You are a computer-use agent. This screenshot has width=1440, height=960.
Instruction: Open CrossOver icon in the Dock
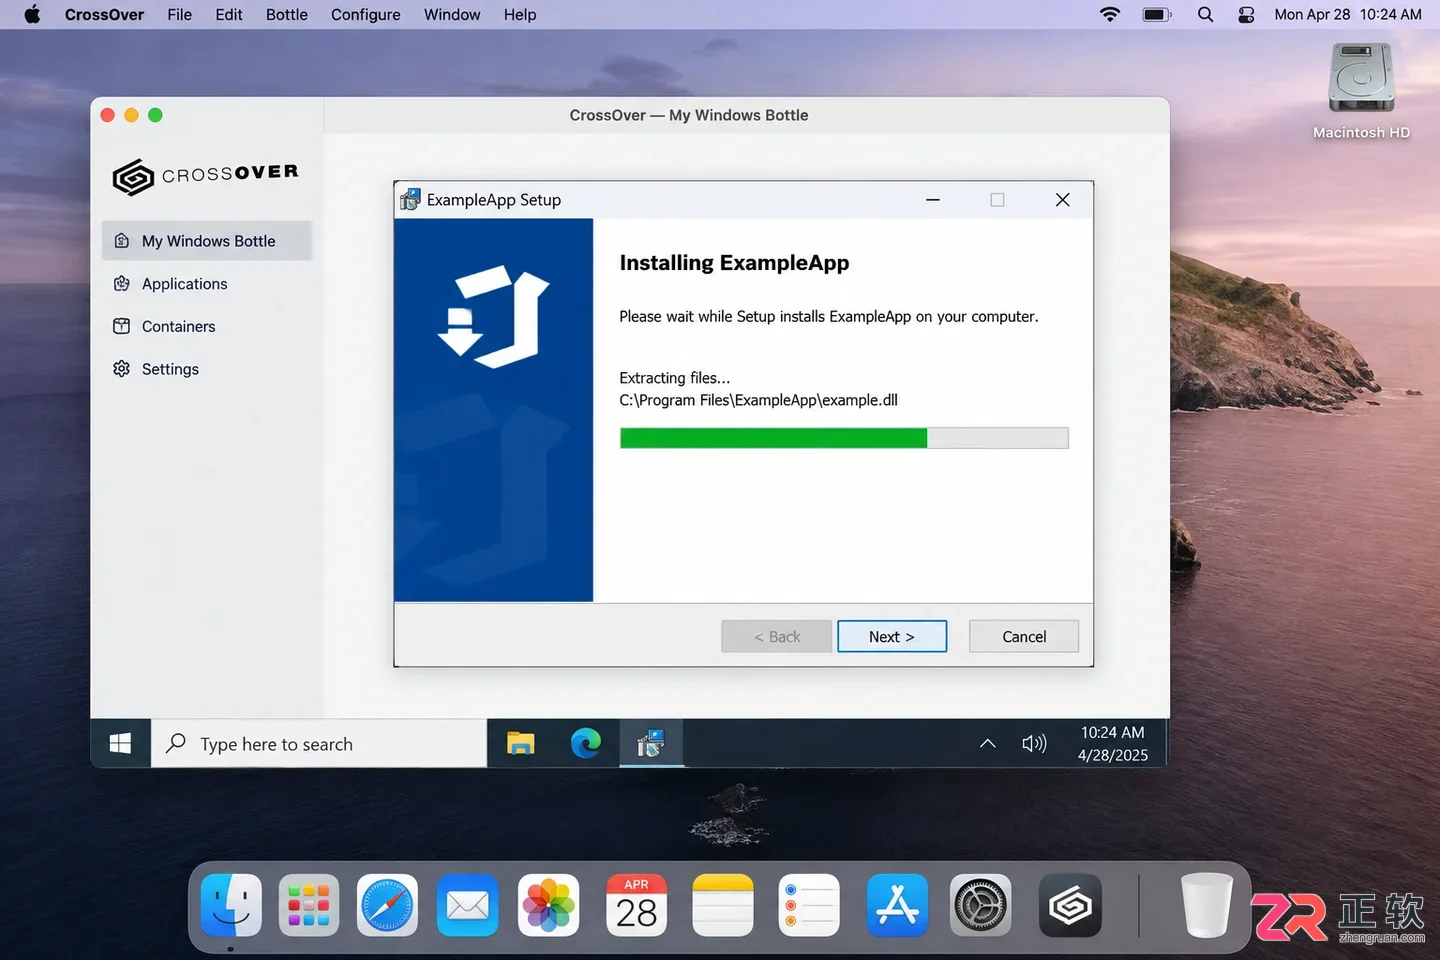1070,906
